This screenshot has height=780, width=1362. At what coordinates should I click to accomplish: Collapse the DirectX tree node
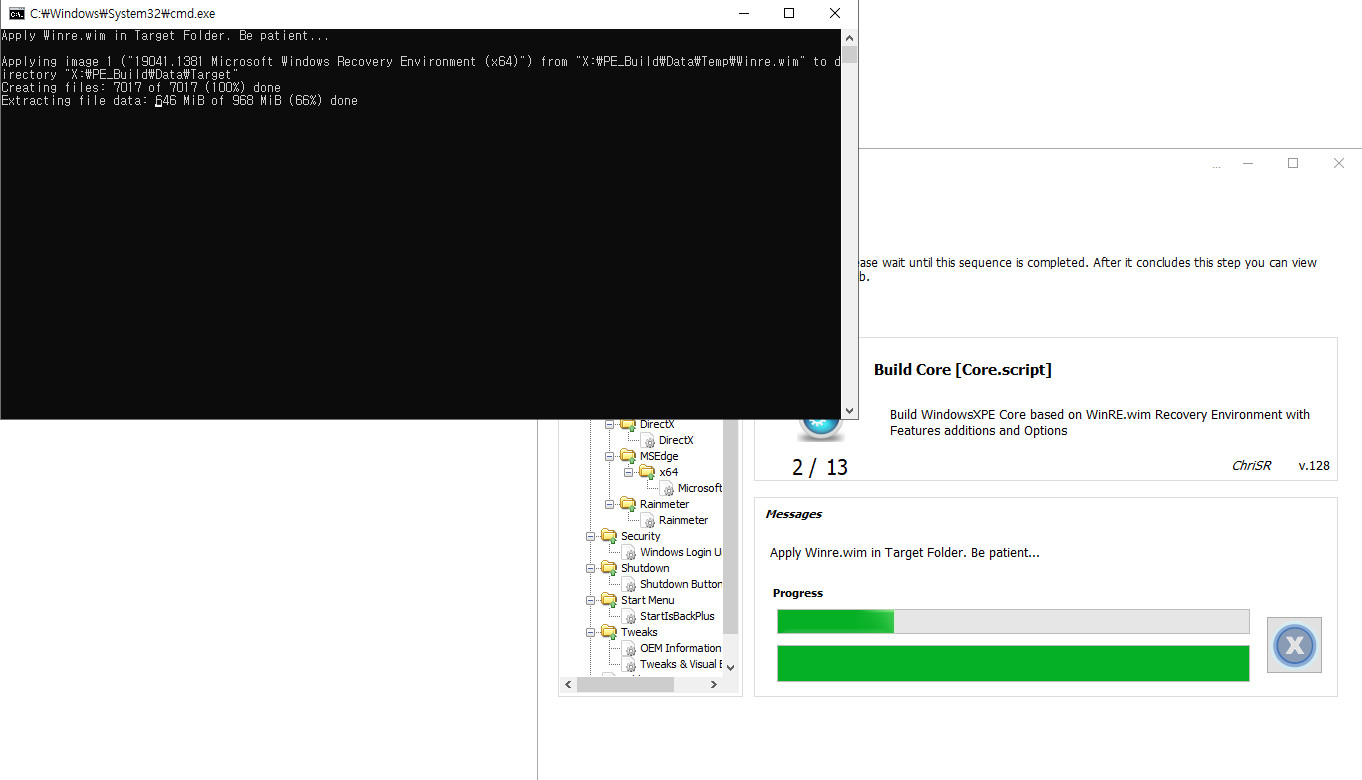(x=610, y=425)
